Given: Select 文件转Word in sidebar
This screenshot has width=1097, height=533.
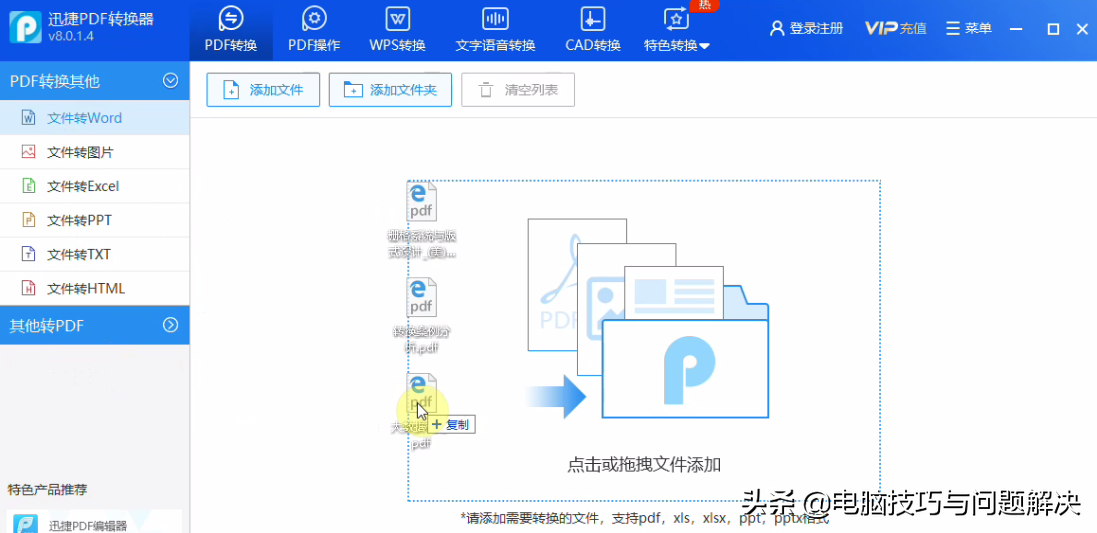Looking at the screenshot, I should coord(94,118).
